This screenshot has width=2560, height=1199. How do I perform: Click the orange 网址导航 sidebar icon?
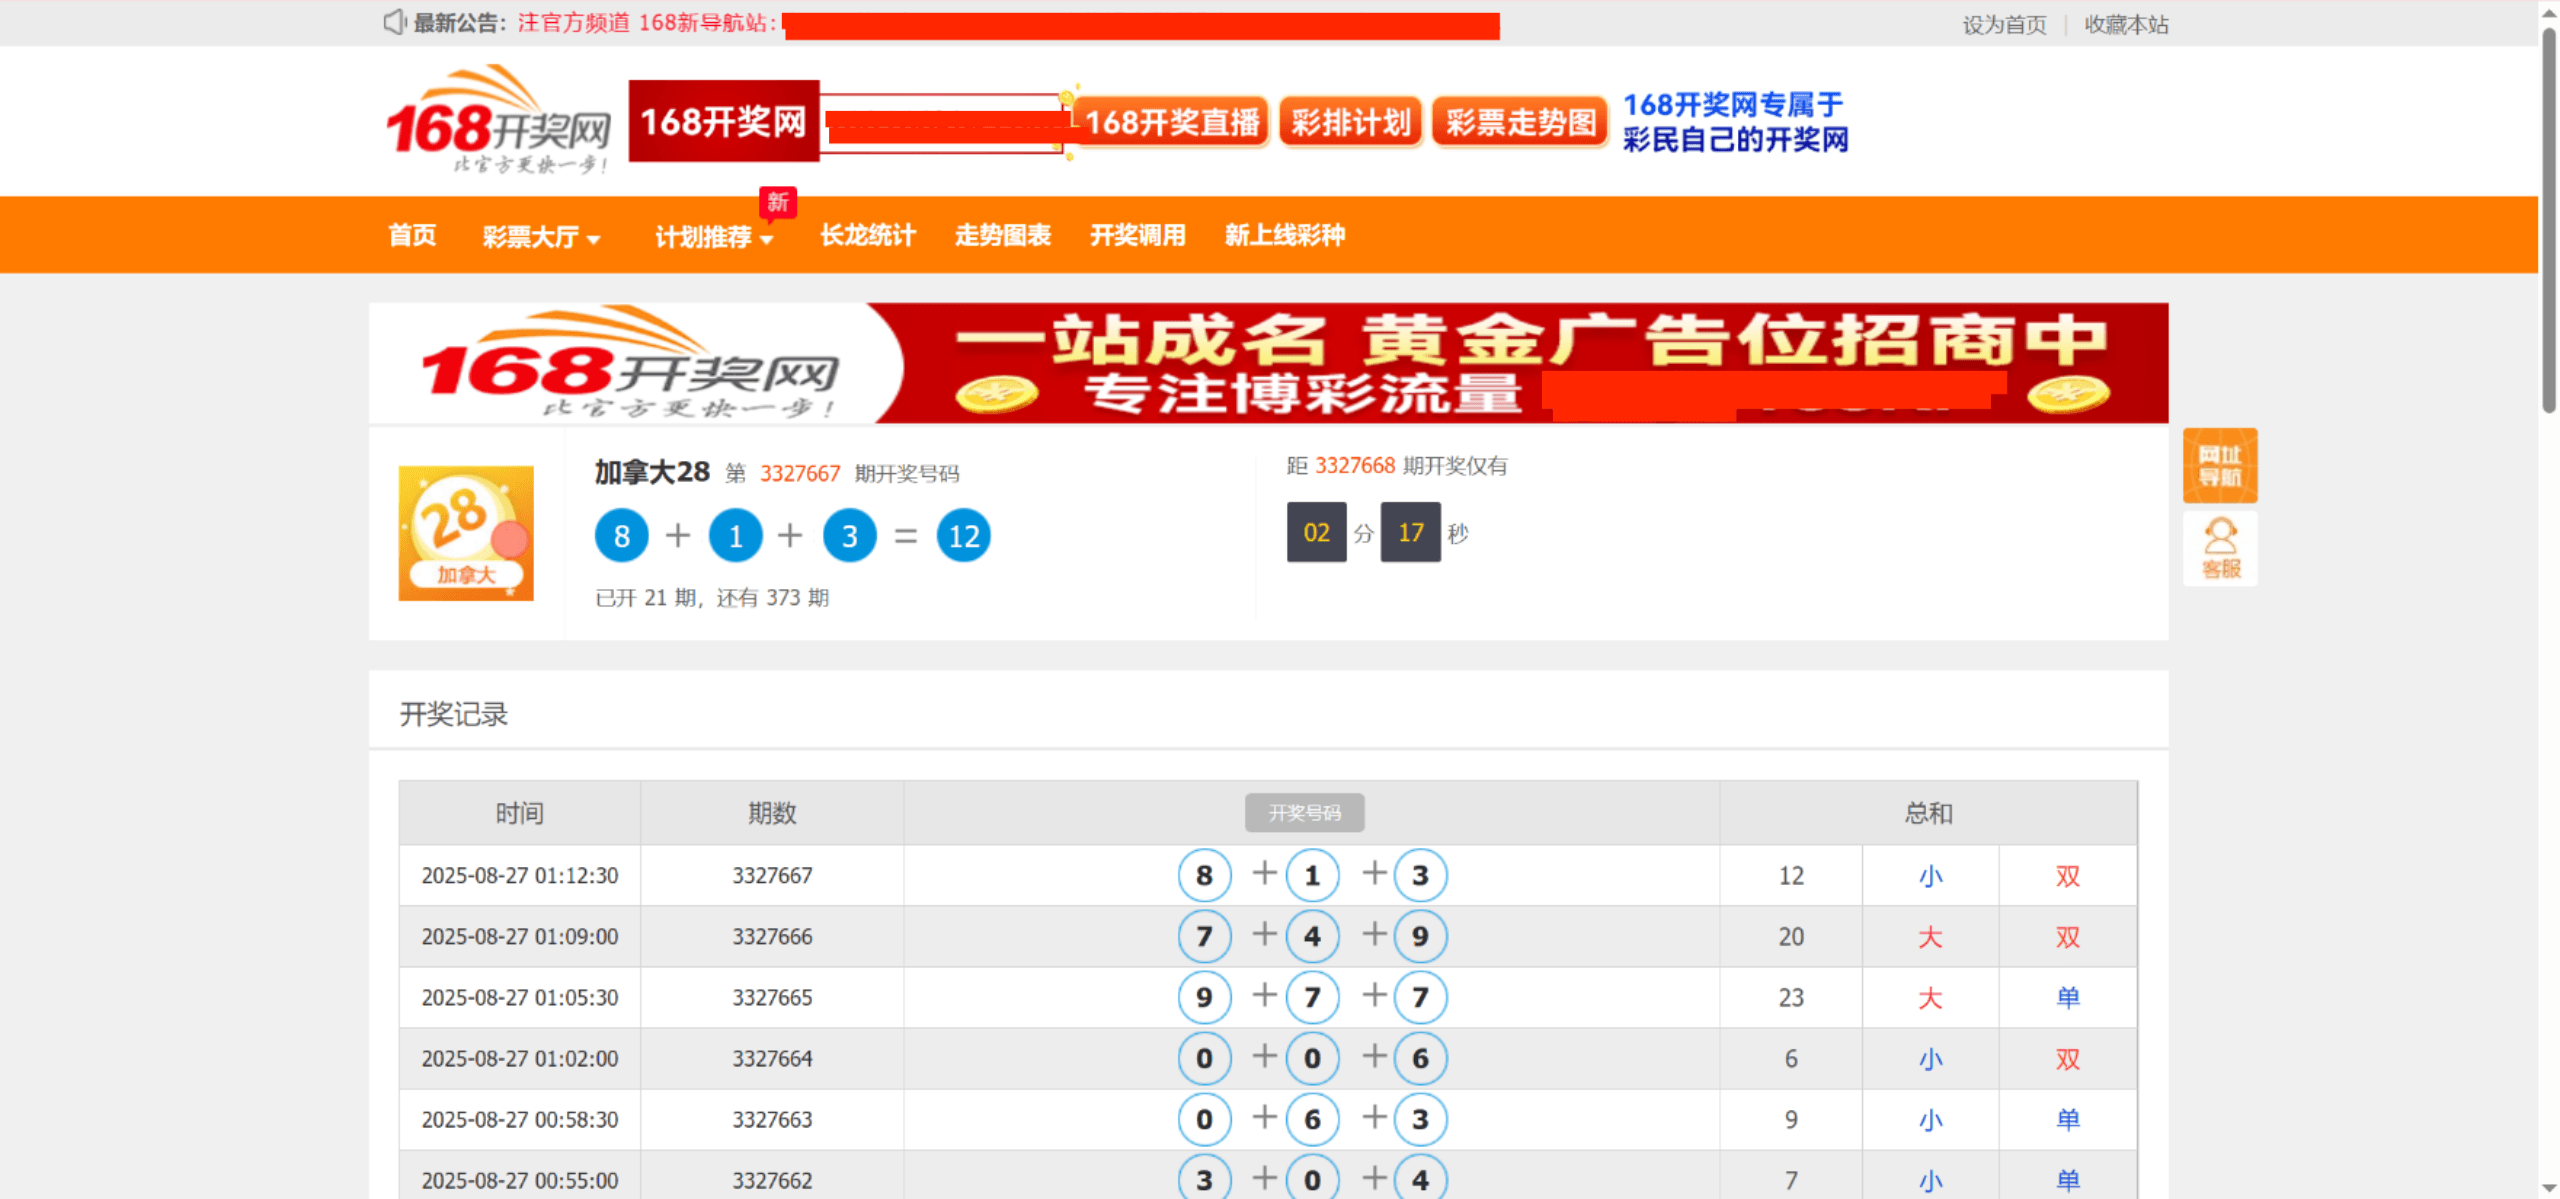tap(2219, 466)
